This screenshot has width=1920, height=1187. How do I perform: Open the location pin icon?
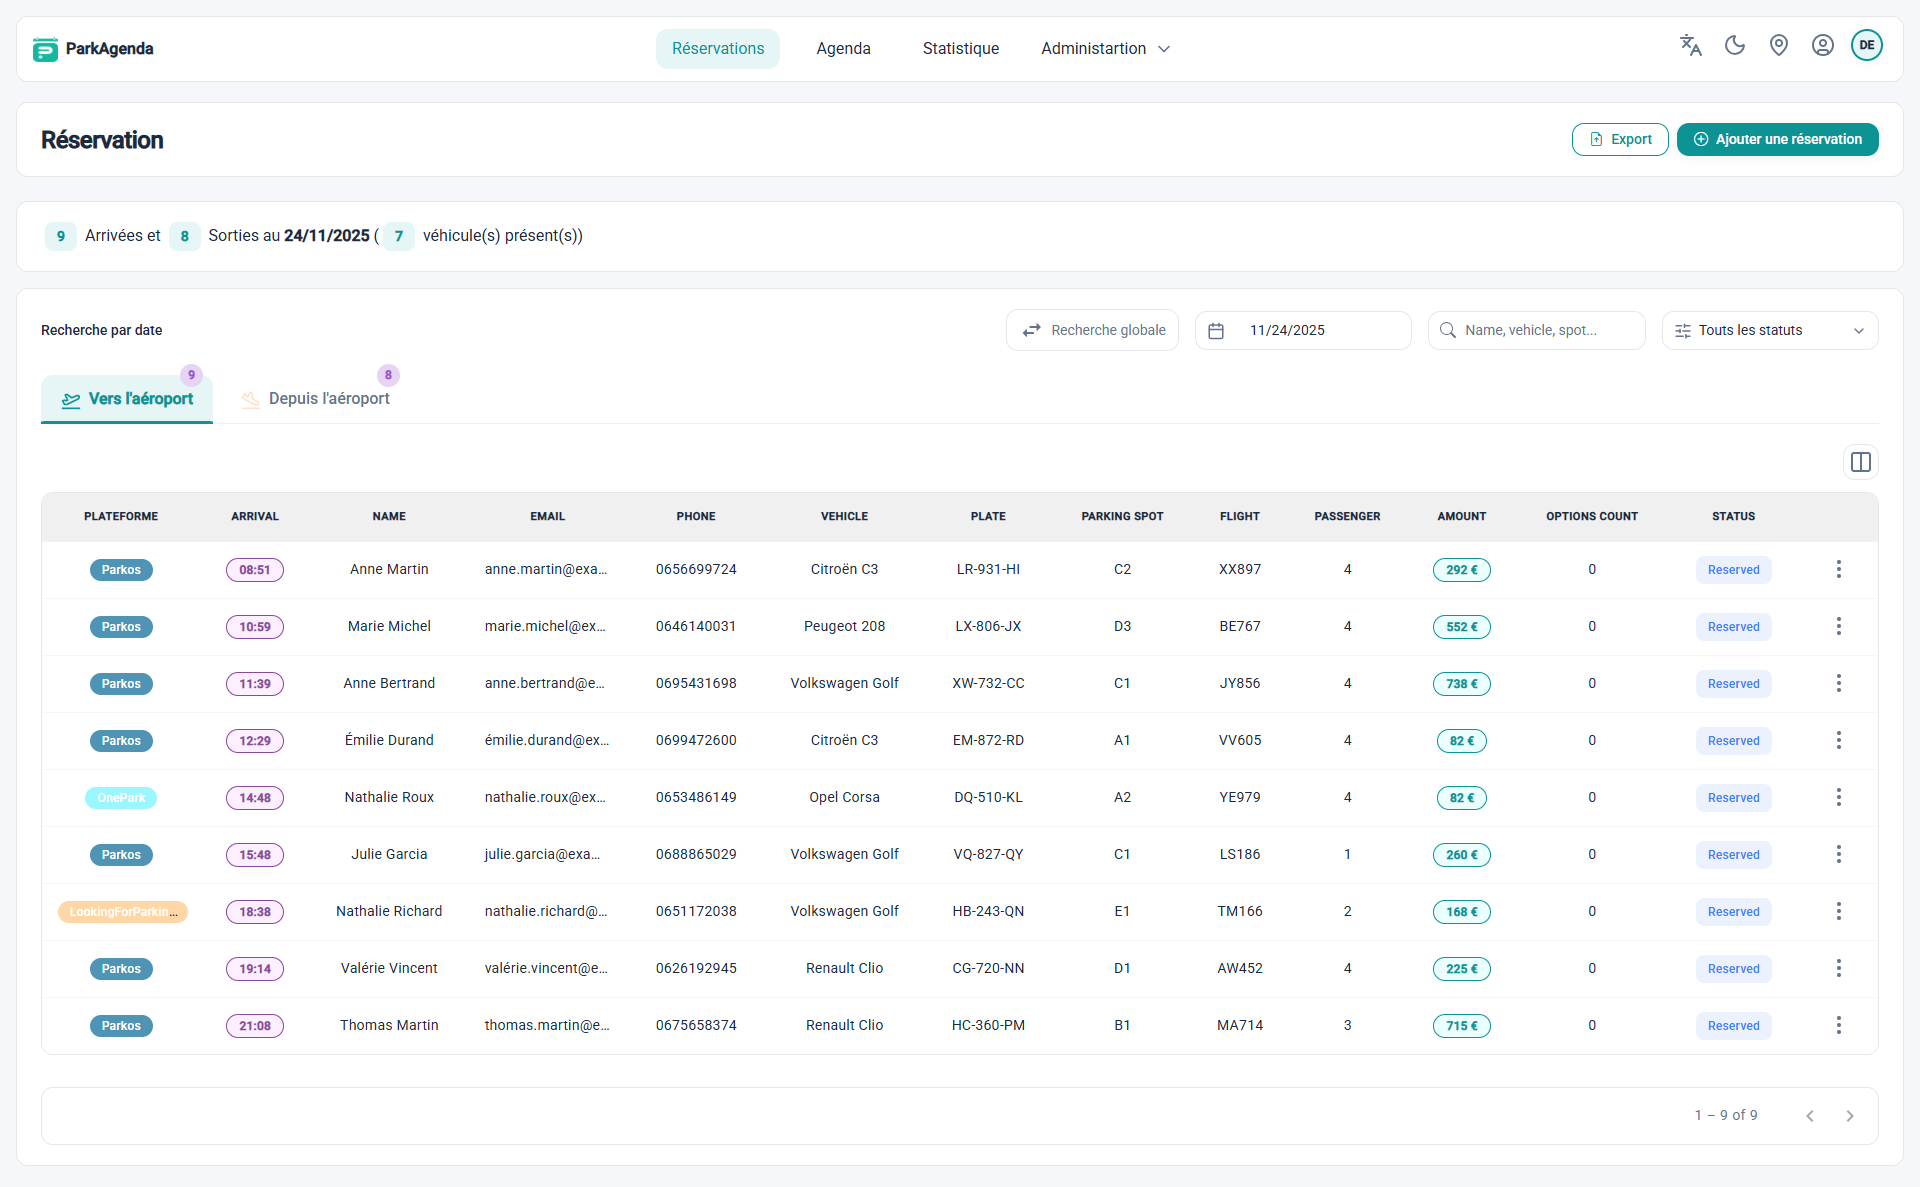coord(1779,45)
